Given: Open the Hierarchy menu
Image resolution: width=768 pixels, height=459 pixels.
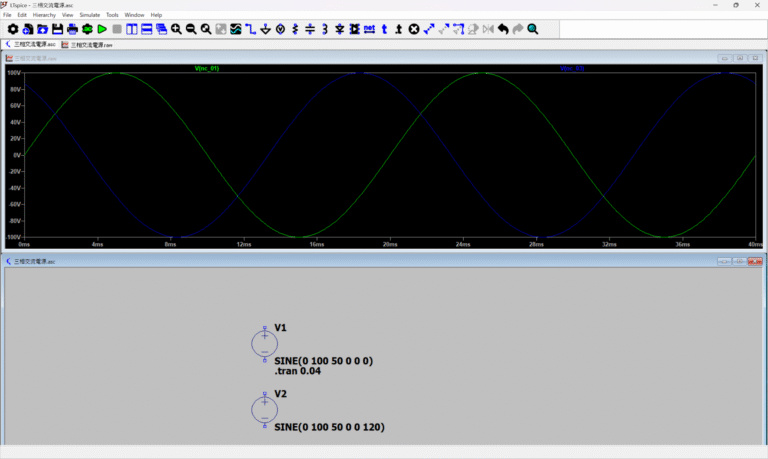Looking at the screenshot, I should click(44, 15).
